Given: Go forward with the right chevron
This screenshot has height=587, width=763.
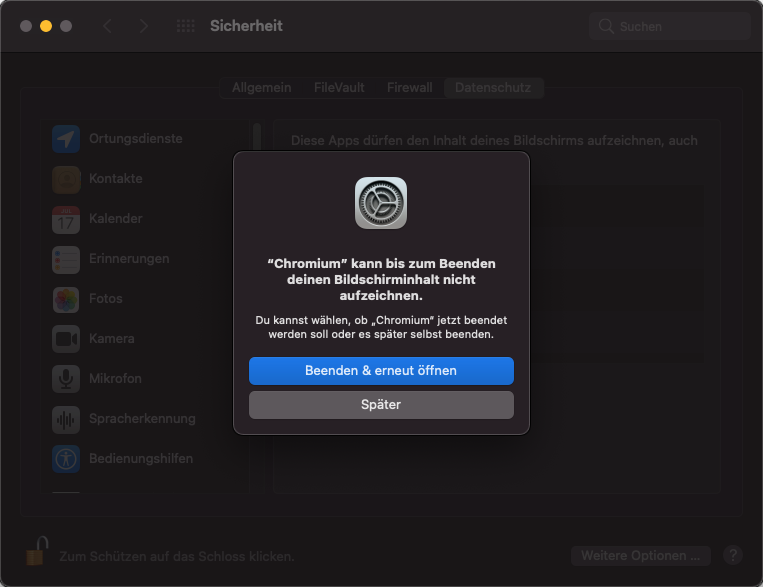Looking at the screenshot, I should (x=143, y=26).
